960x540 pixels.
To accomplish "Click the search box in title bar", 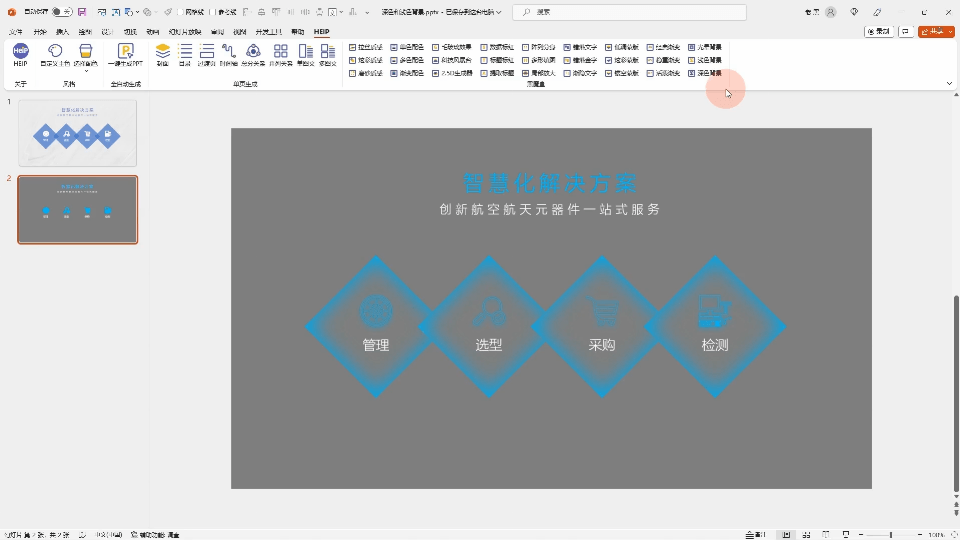I will tap(629, 12).
